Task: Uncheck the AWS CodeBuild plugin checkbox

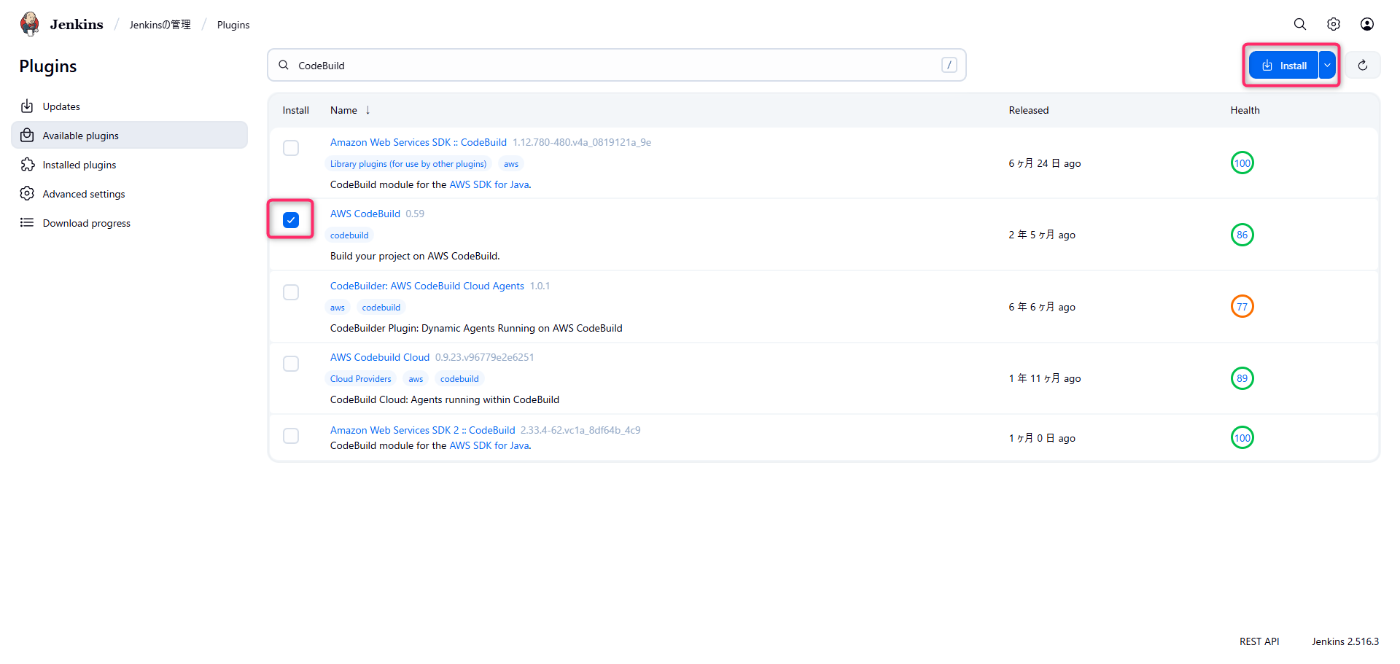Action: tap(291, 220)
